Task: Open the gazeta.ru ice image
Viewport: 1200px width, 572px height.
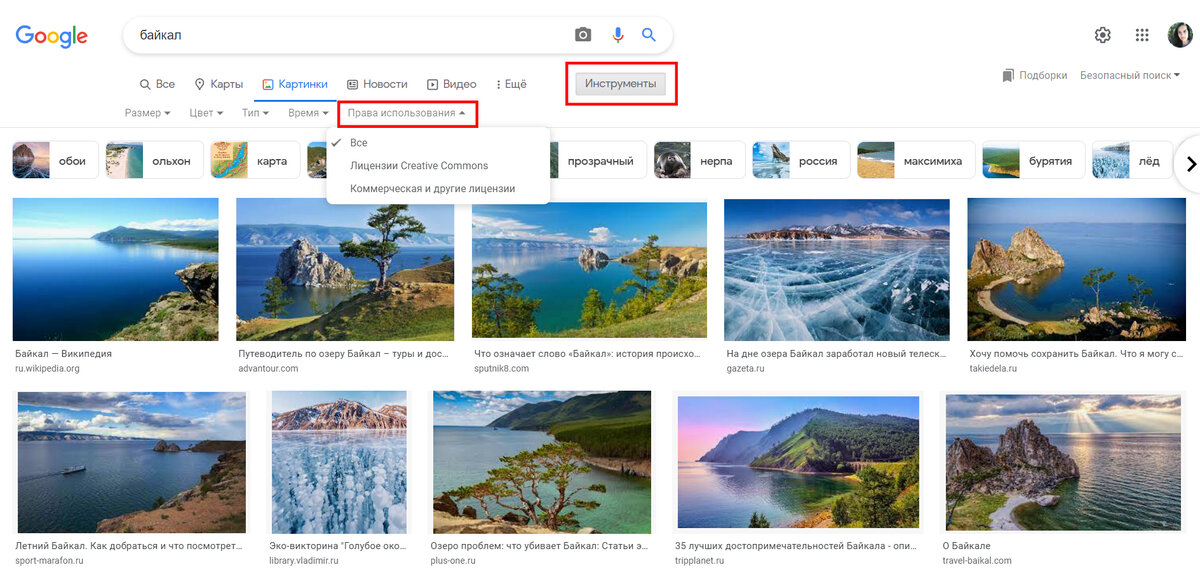Action: [837, 270]
